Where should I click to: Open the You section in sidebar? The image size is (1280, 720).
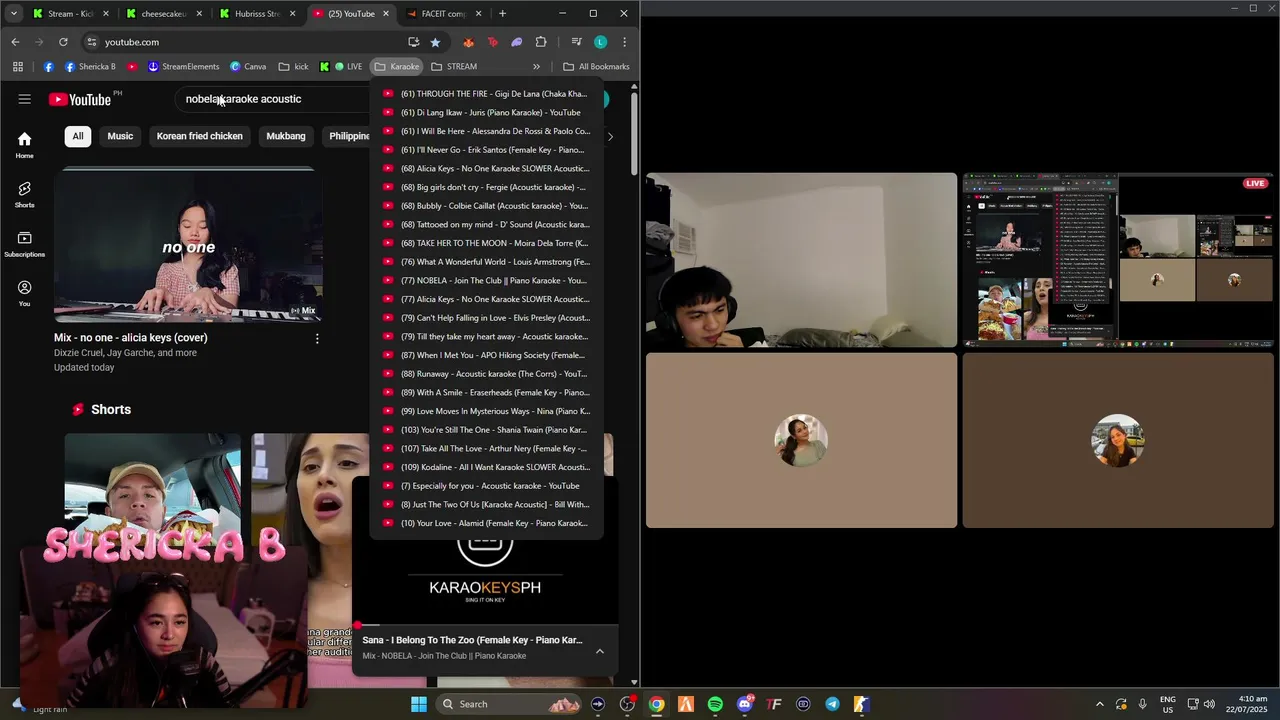[24, 293]
